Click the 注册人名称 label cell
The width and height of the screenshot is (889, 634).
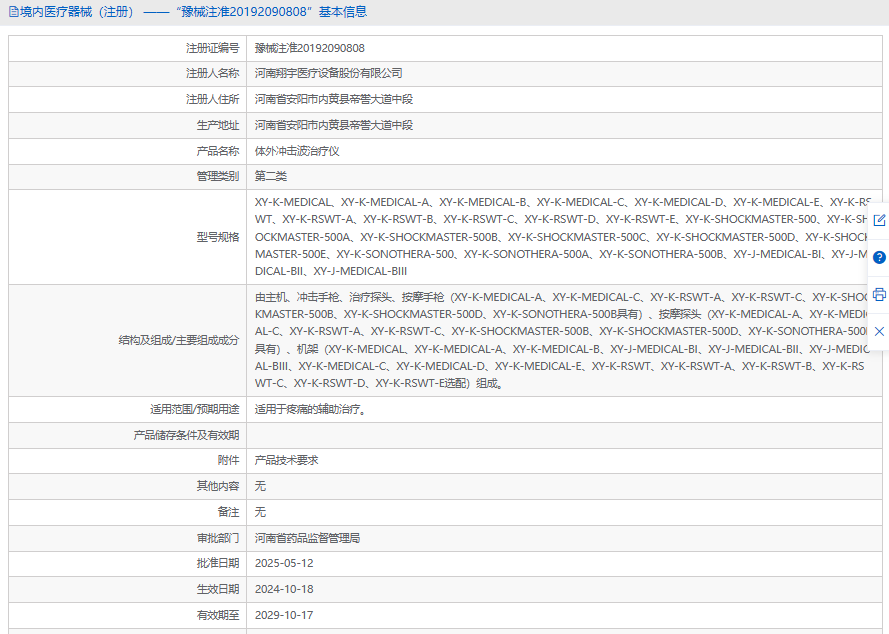[128, 73]
